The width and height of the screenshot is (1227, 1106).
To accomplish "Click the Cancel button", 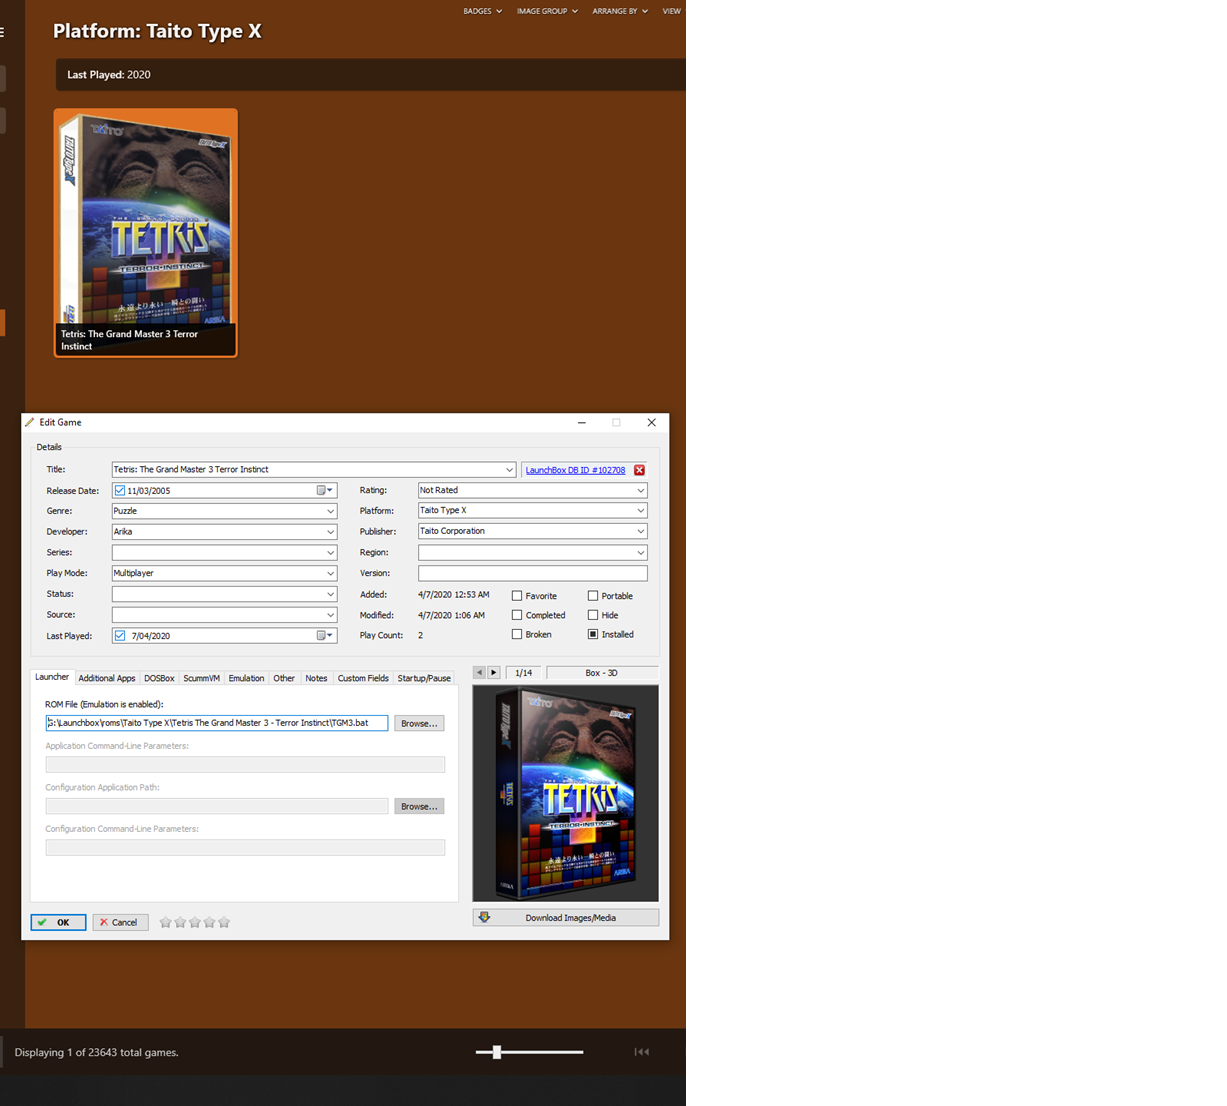I will pos(120,922).
